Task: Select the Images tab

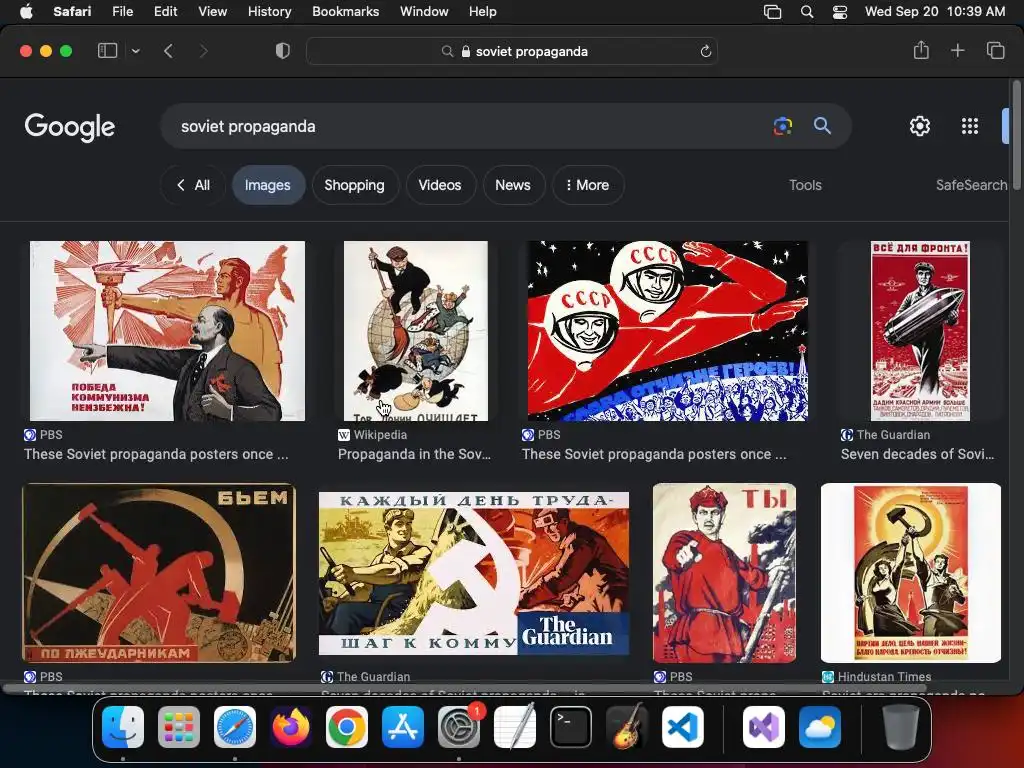Action: (268, 185)
